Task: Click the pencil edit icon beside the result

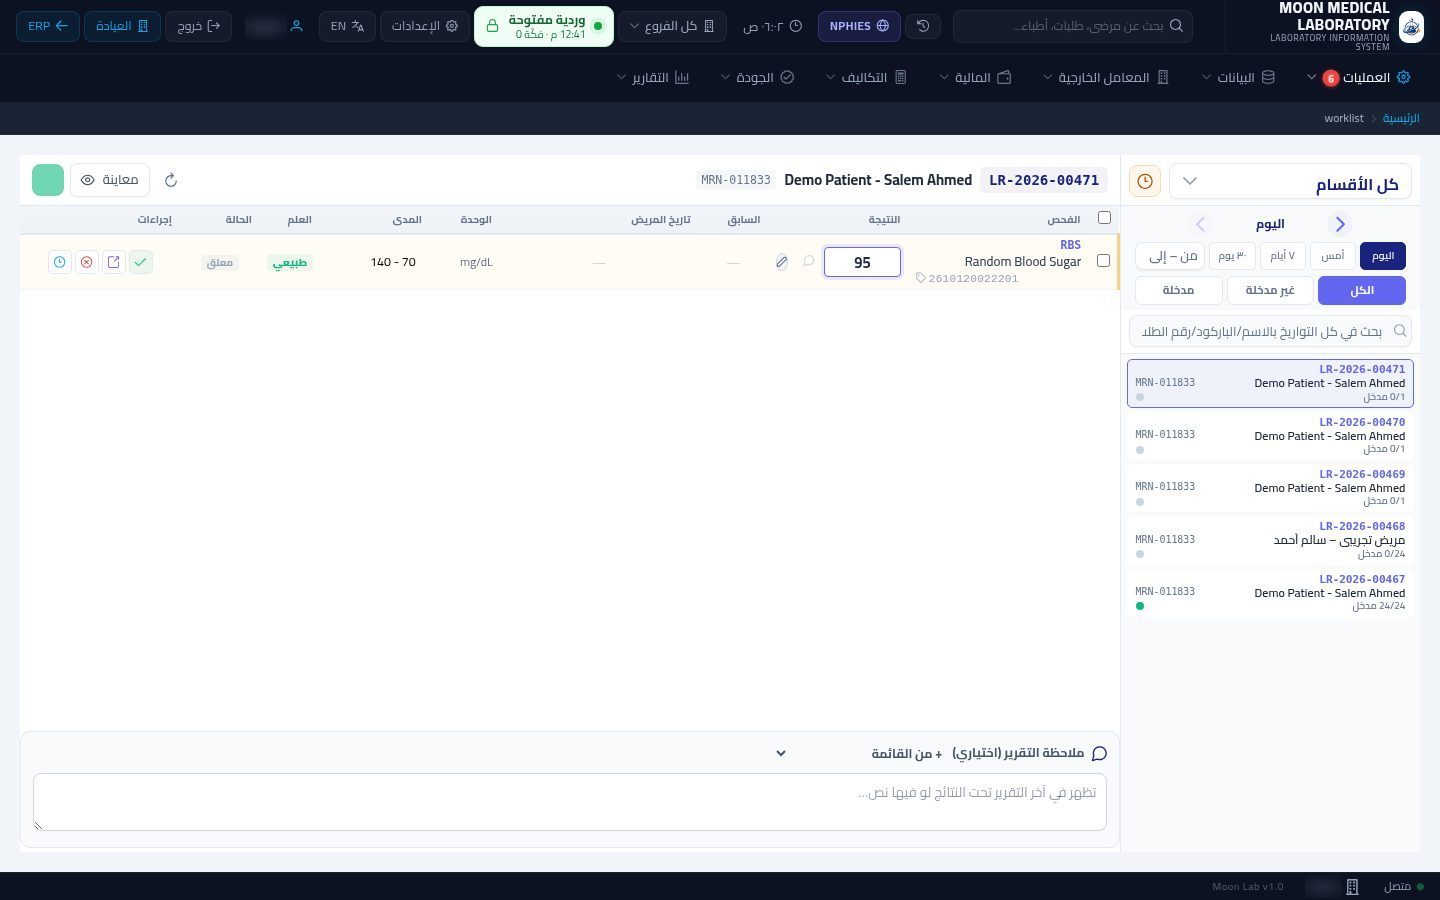Action: (x=782, y=262)
